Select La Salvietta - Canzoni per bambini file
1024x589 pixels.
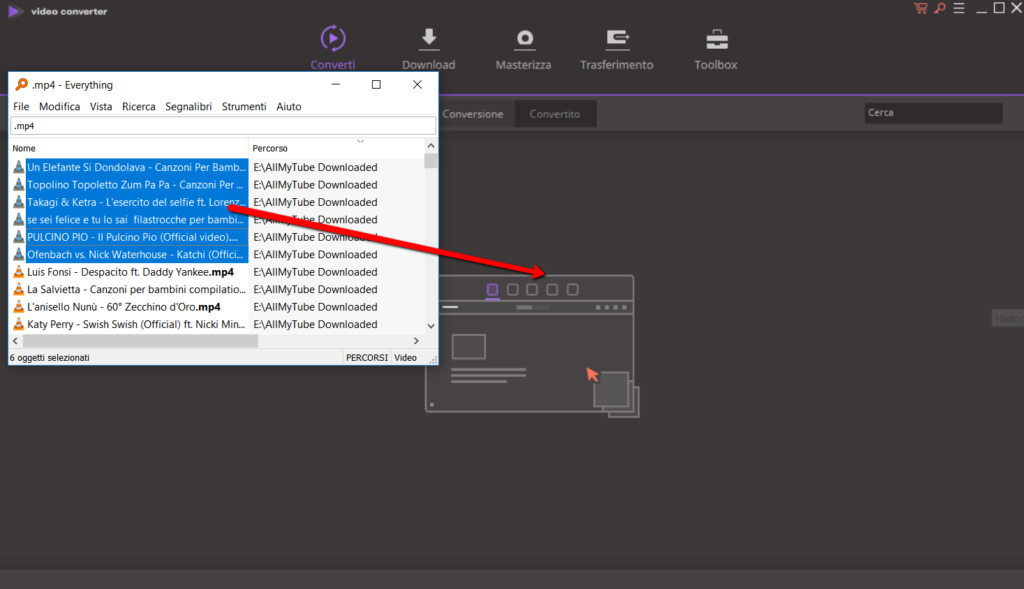click(136, 289)
